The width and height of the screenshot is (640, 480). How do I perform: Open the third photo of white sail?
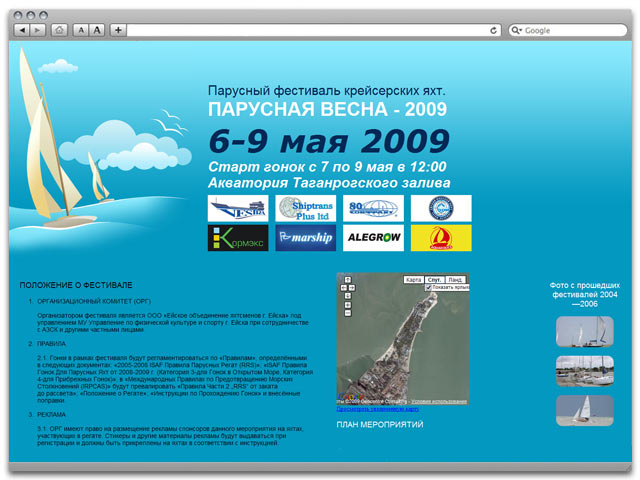pos(584,411)
